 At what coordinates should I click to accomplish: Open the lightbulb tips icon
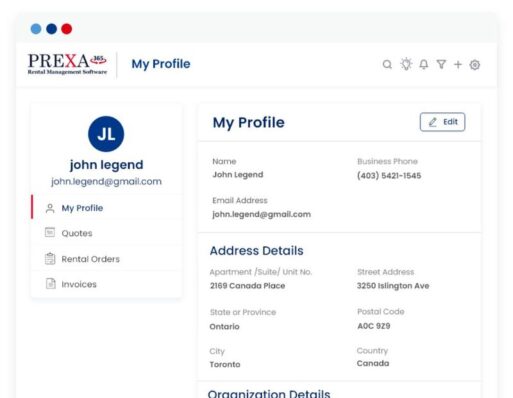click(x=406, y=64)
